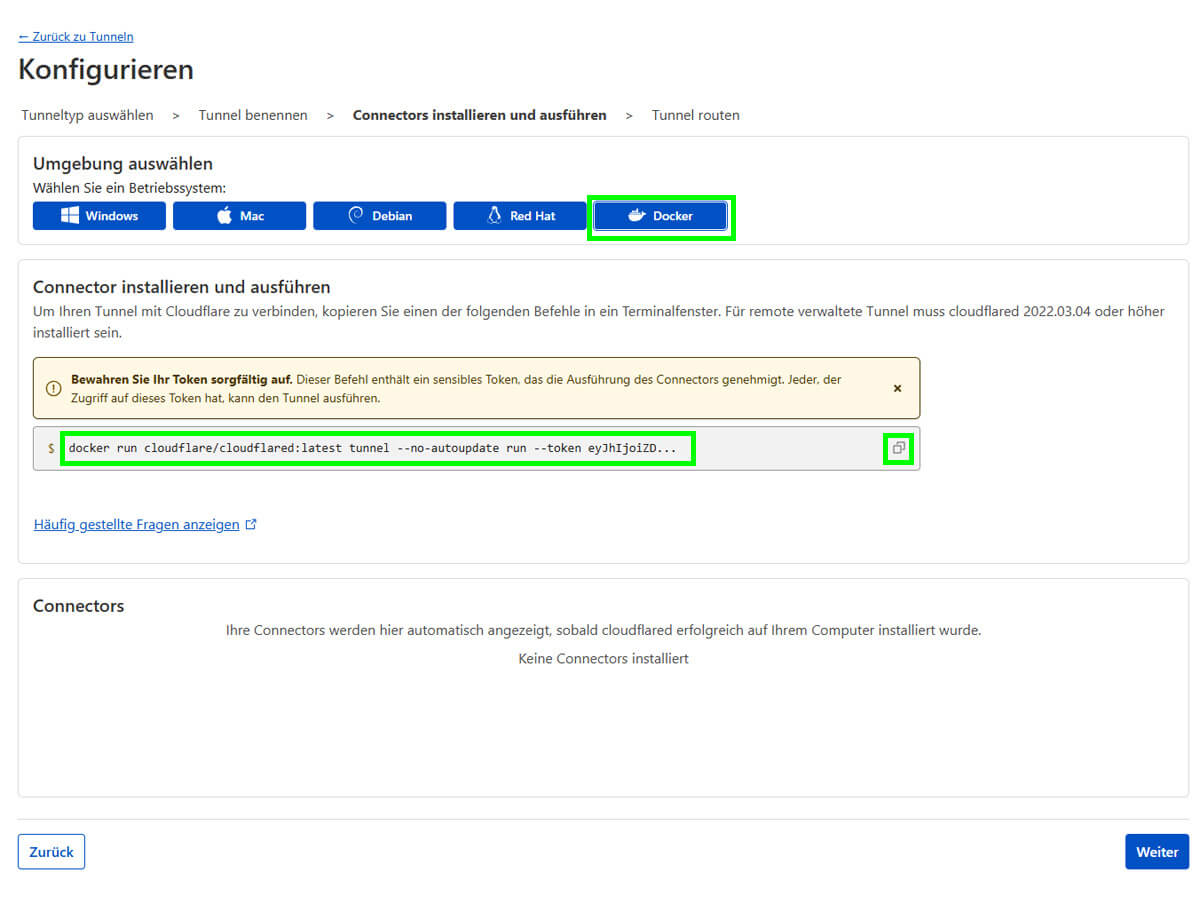1200x920 pixels.
Task: Click the 'Konfigurieren' page heading
Action: [106, 70]
